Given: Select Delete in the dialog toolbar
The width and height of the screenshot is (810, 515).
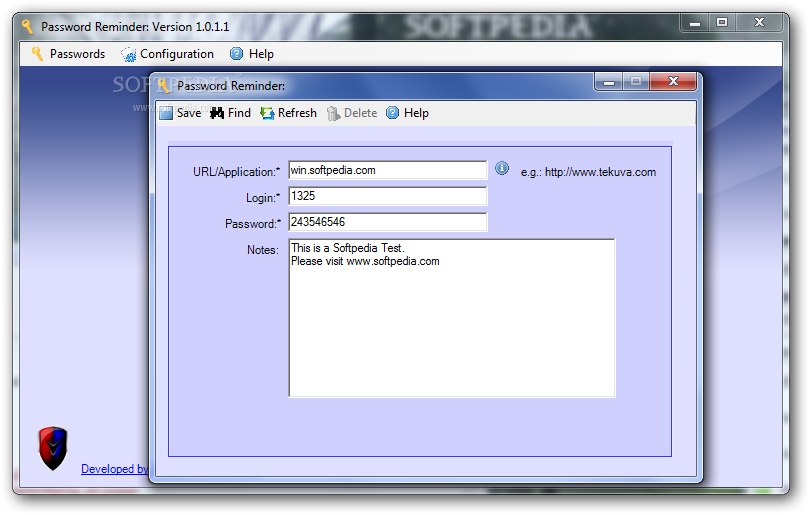Looking at the screenshot, I should [352, 113].
